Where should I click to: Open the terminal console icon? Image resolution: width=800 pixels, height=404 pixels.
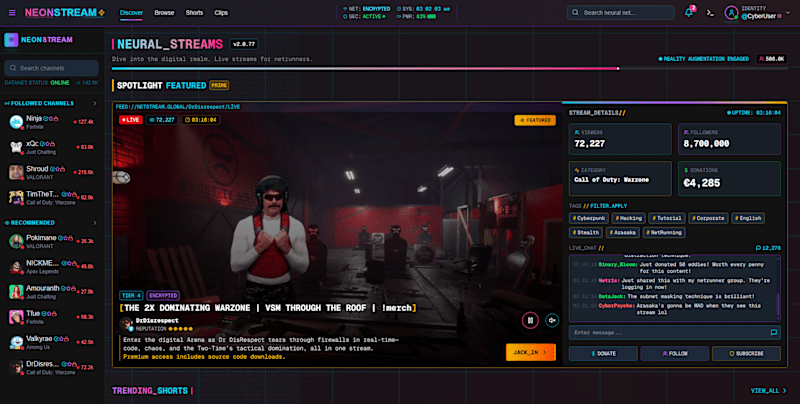click(x=710, y=13)
